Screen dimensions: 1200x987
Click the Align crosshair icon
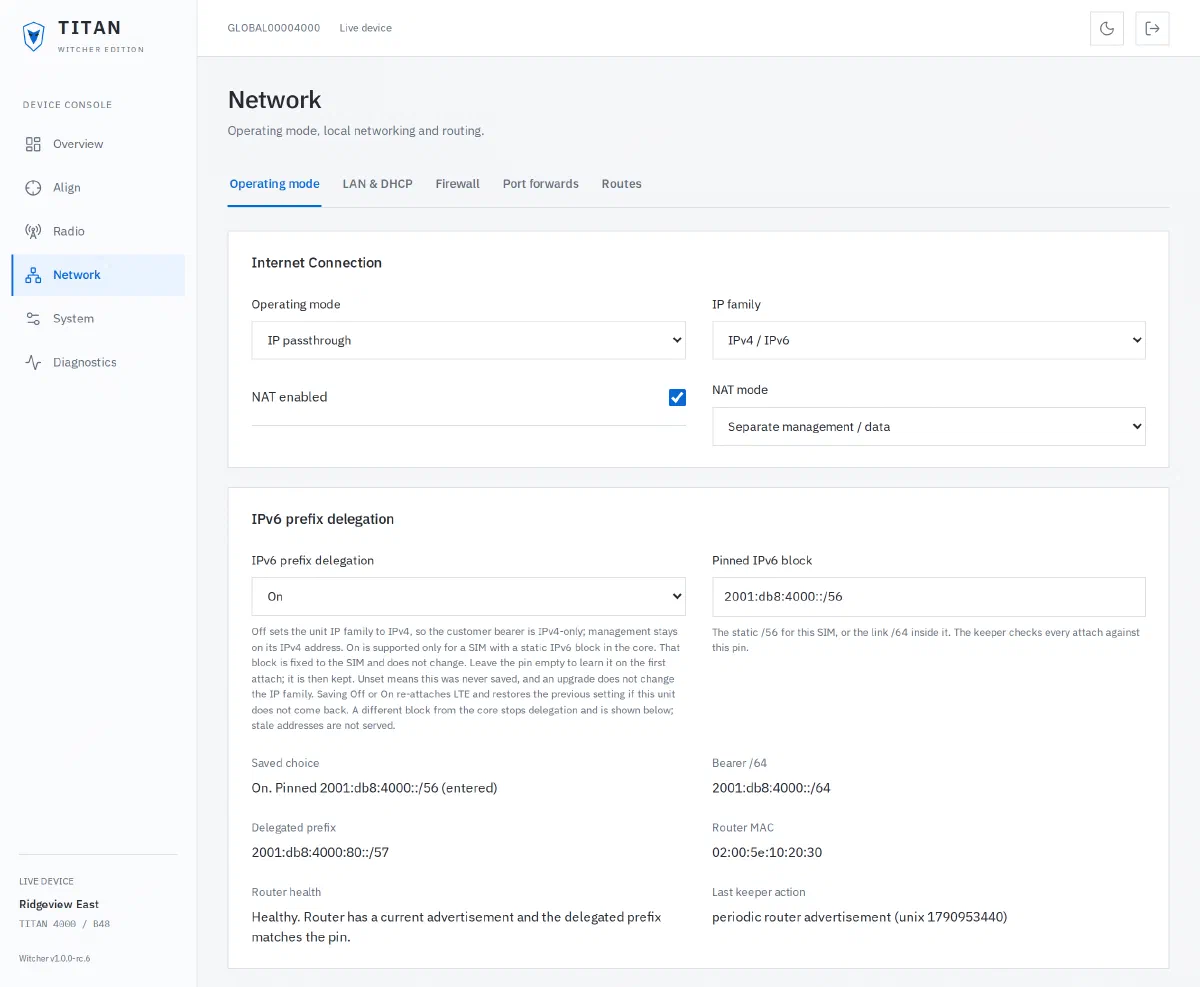click(33, 188)
